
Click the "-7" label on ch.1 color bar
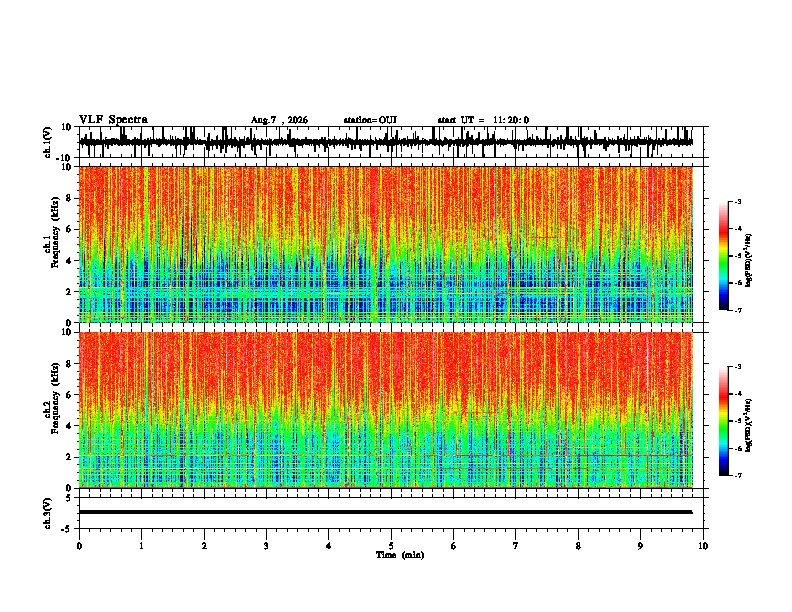[737, 310]
